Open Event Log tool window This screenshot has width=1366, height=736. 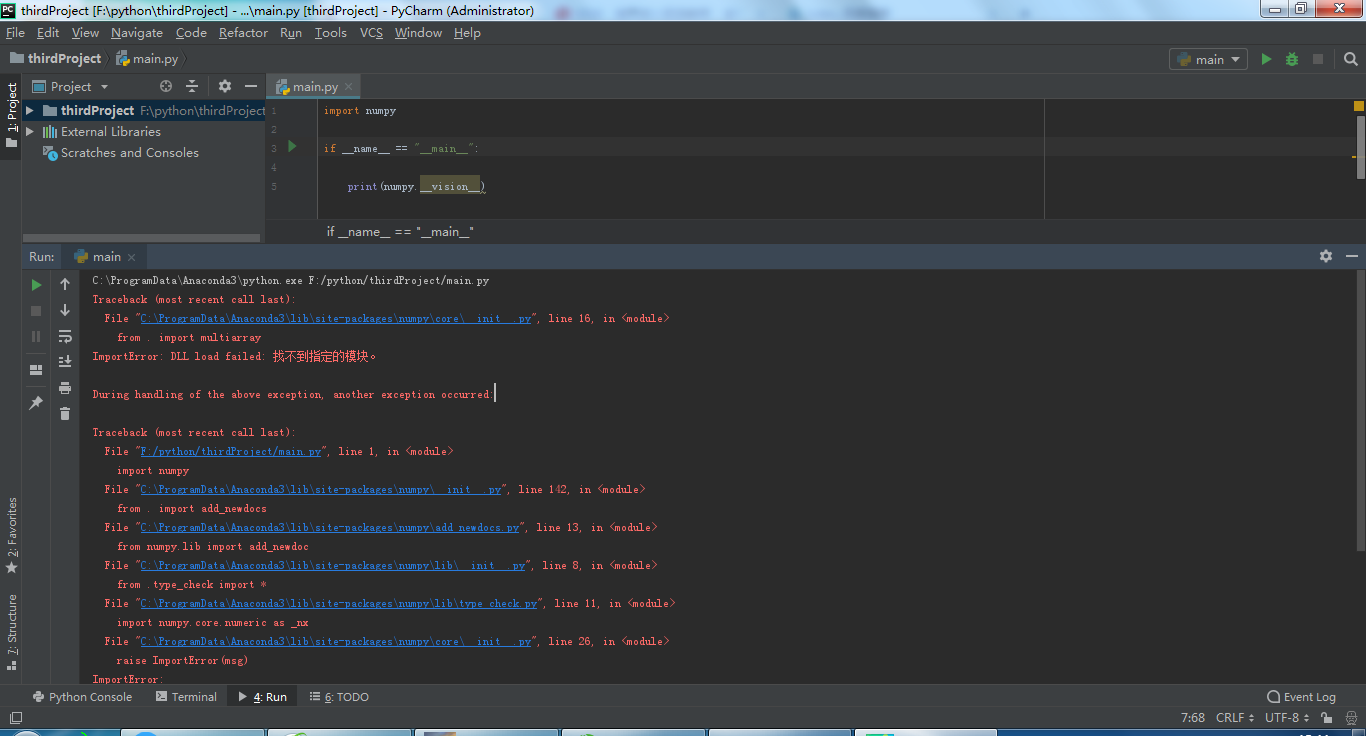[1301, 697]
